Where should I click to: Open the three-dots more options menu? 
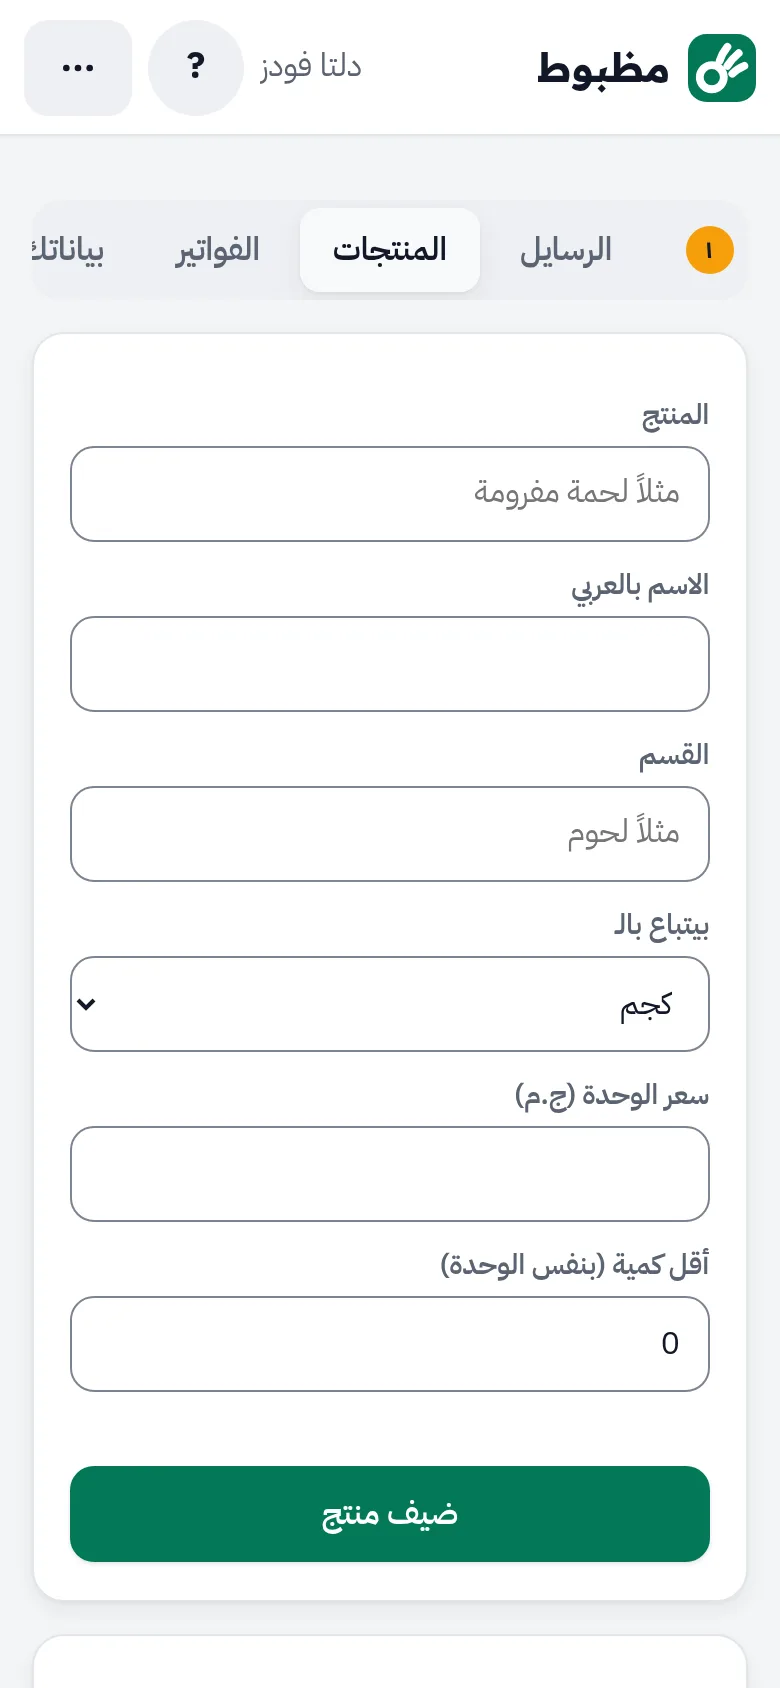pyautogui.click(x=78, y=68)
